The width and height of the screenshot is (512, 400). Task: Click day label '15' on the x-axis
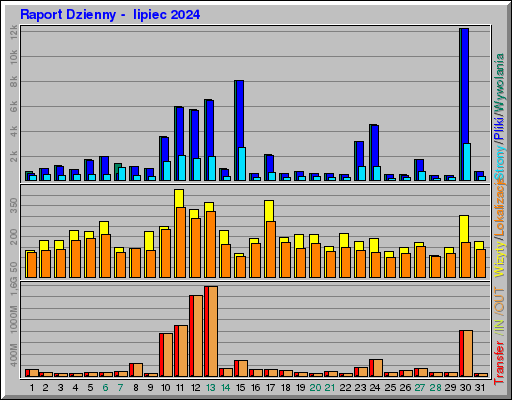[241, 388]
